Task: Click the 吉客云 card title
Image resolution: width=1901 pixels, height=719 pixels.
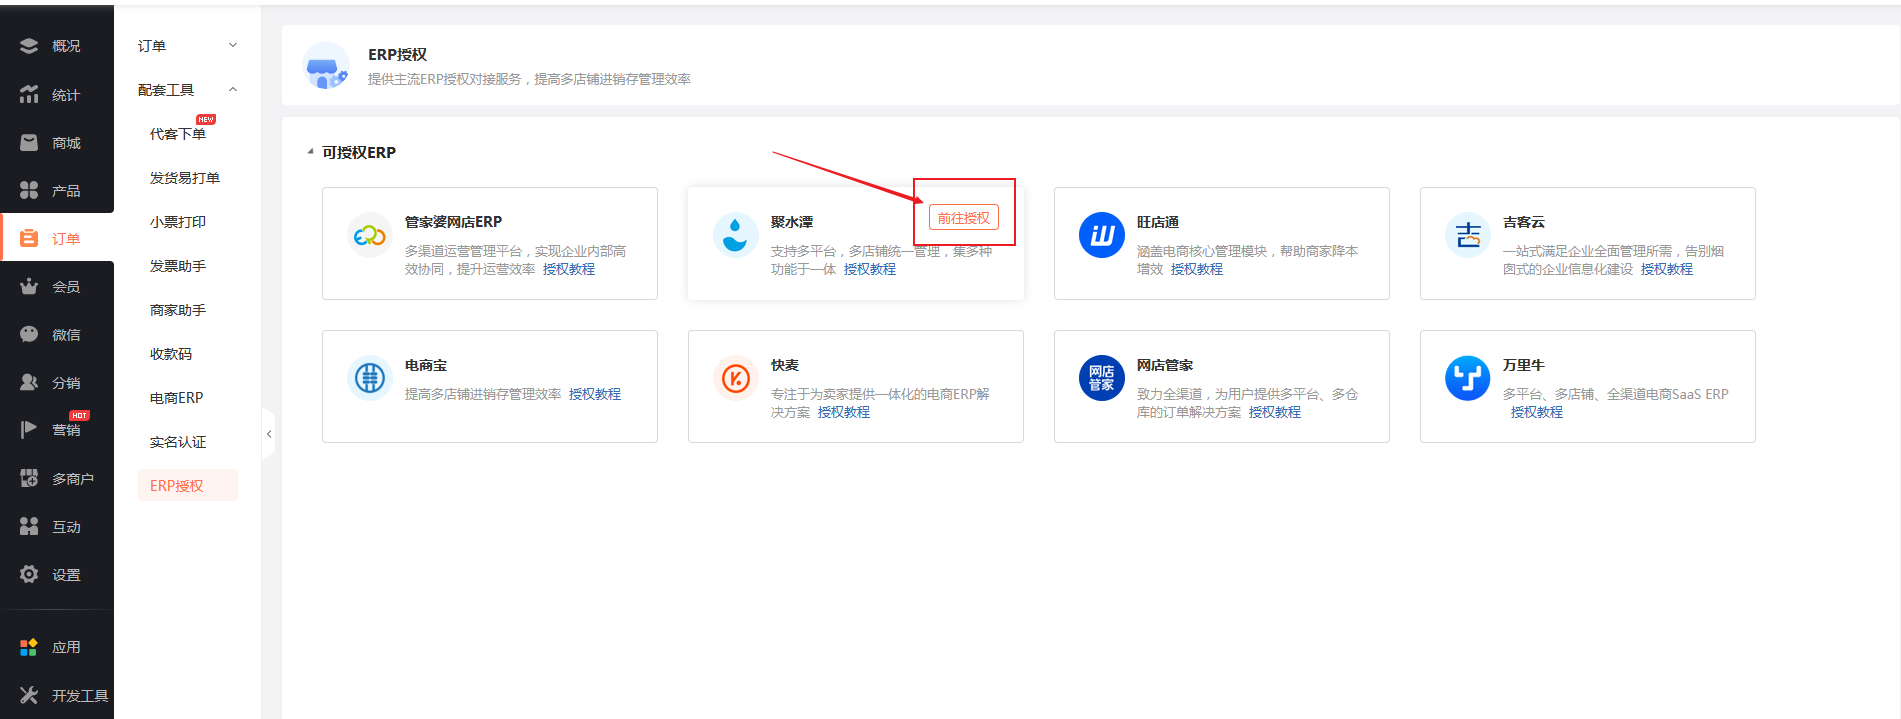Action: 1524,222
